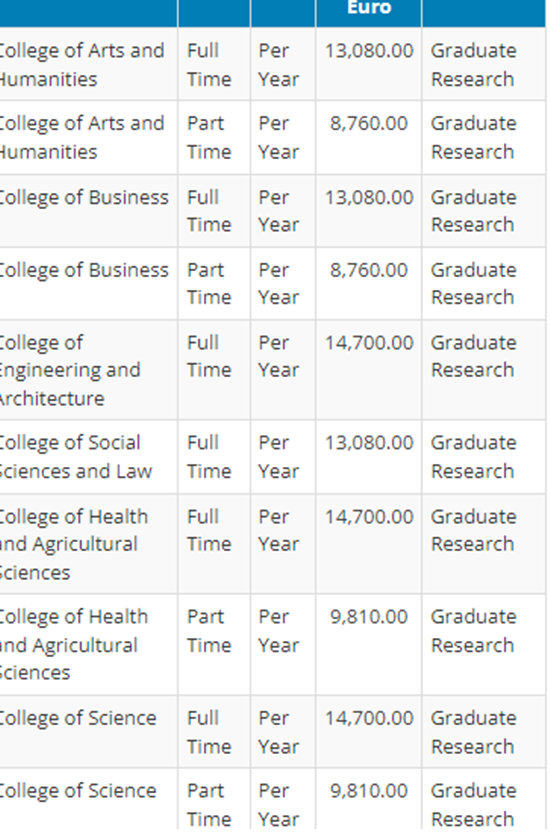Select the 8,760.00 fee for College of Business
550x840 pixels.
click(x=369, y=271)
